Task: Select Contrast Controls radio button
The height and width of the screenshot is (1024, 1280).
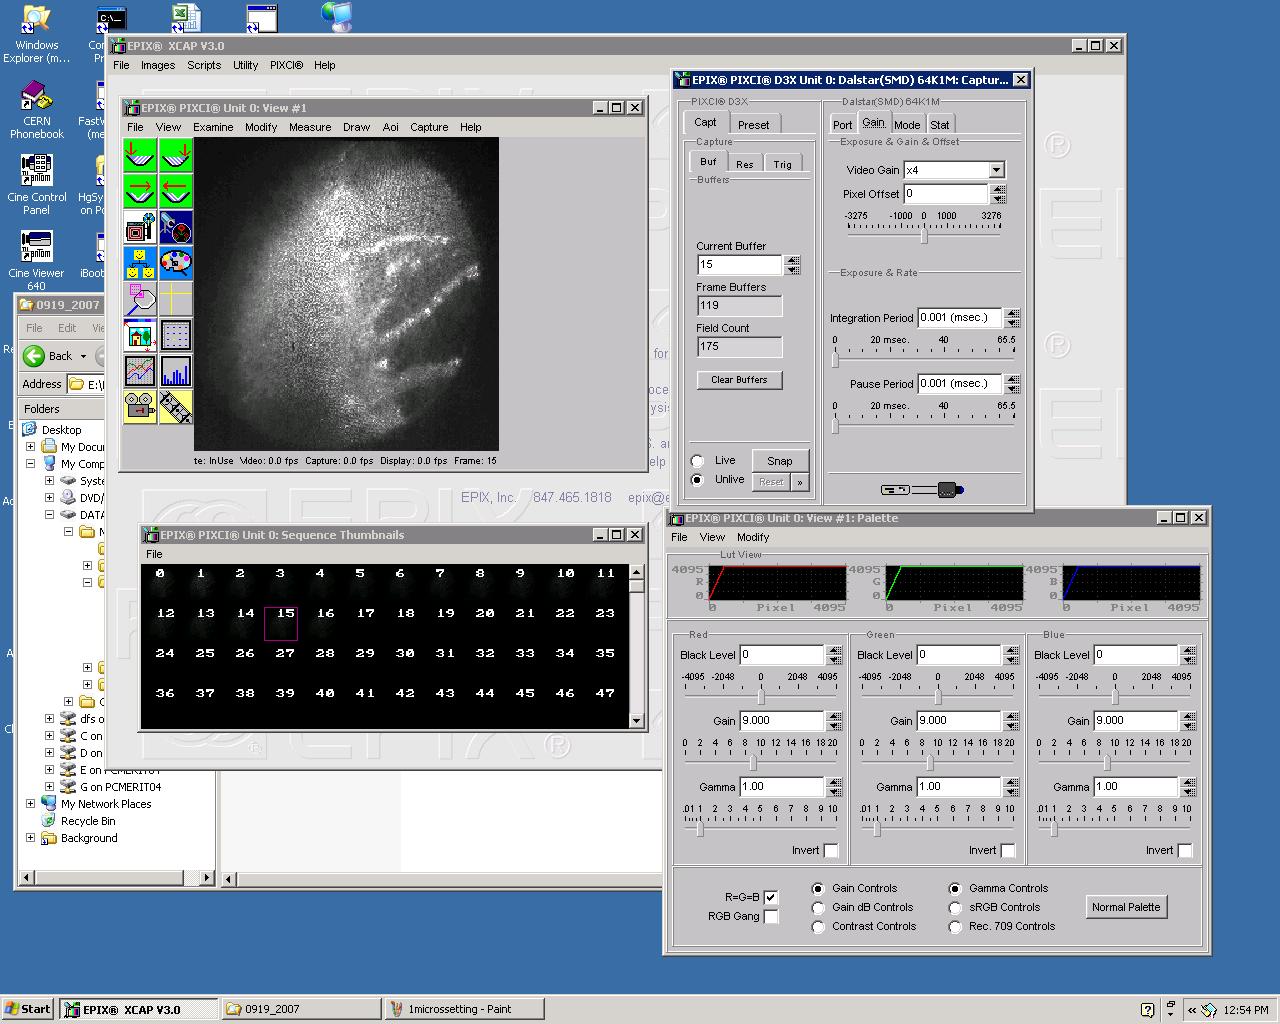Action: (818, 927)
